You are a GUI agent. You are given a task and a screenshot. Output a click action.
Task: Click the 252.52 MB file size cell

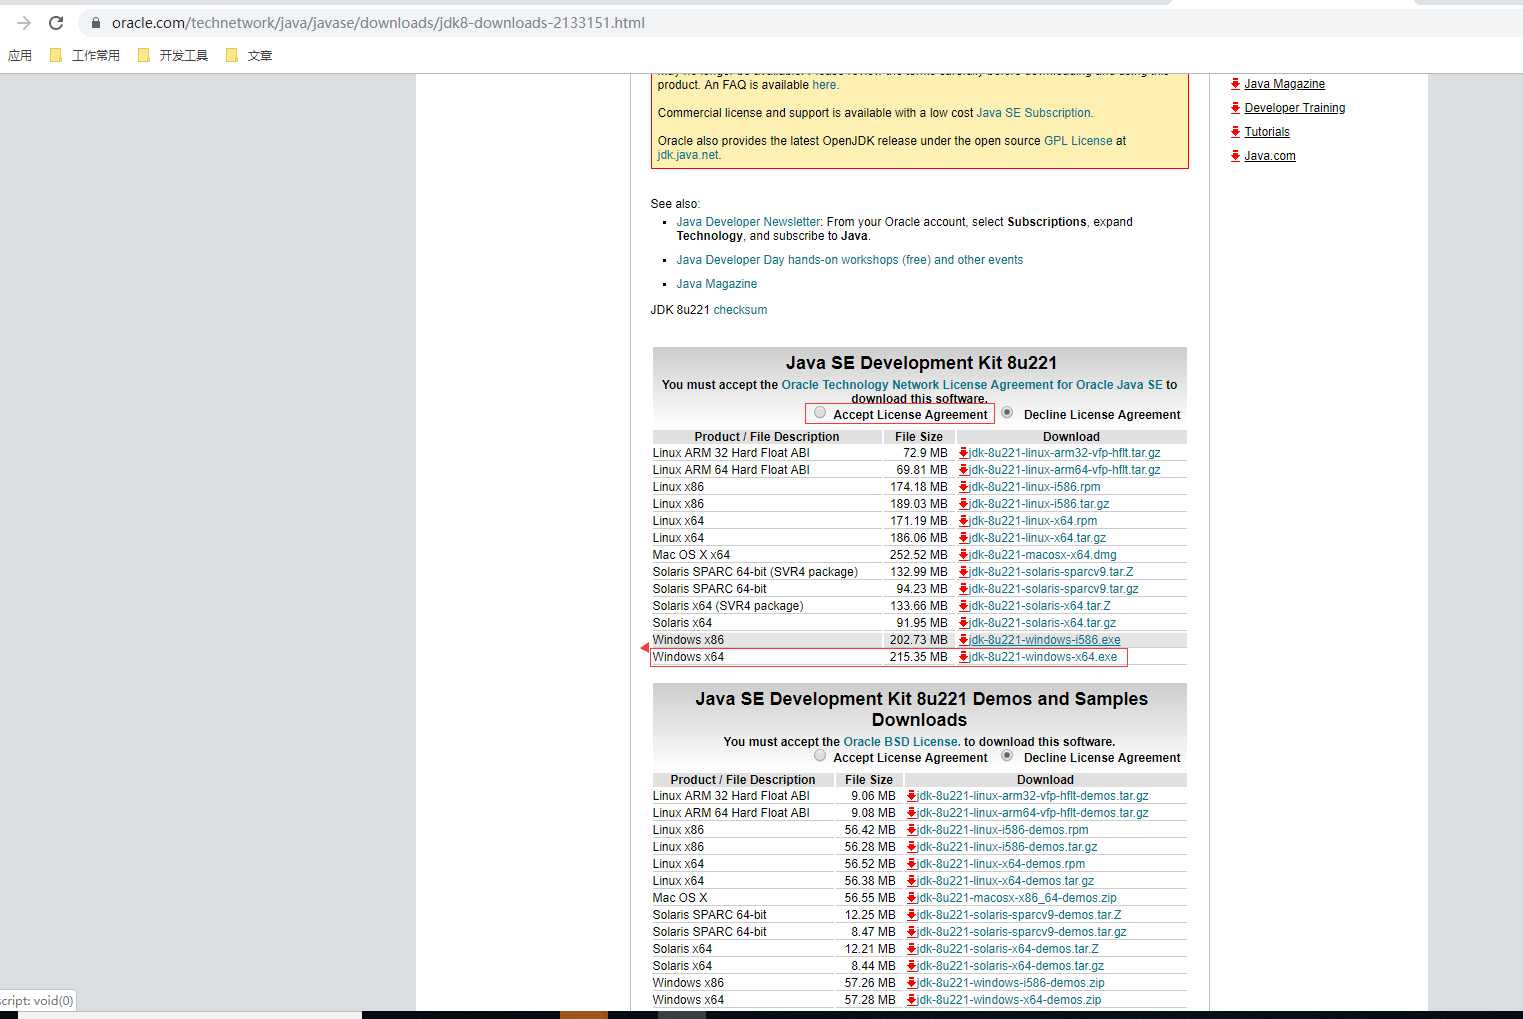click(918, 555)
